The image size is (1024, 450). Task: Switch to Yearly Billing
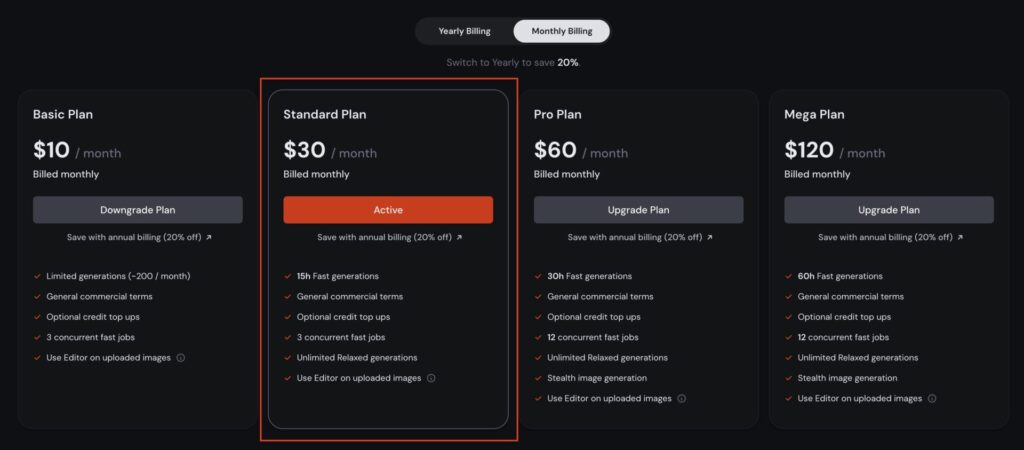(x=464, y=31)
